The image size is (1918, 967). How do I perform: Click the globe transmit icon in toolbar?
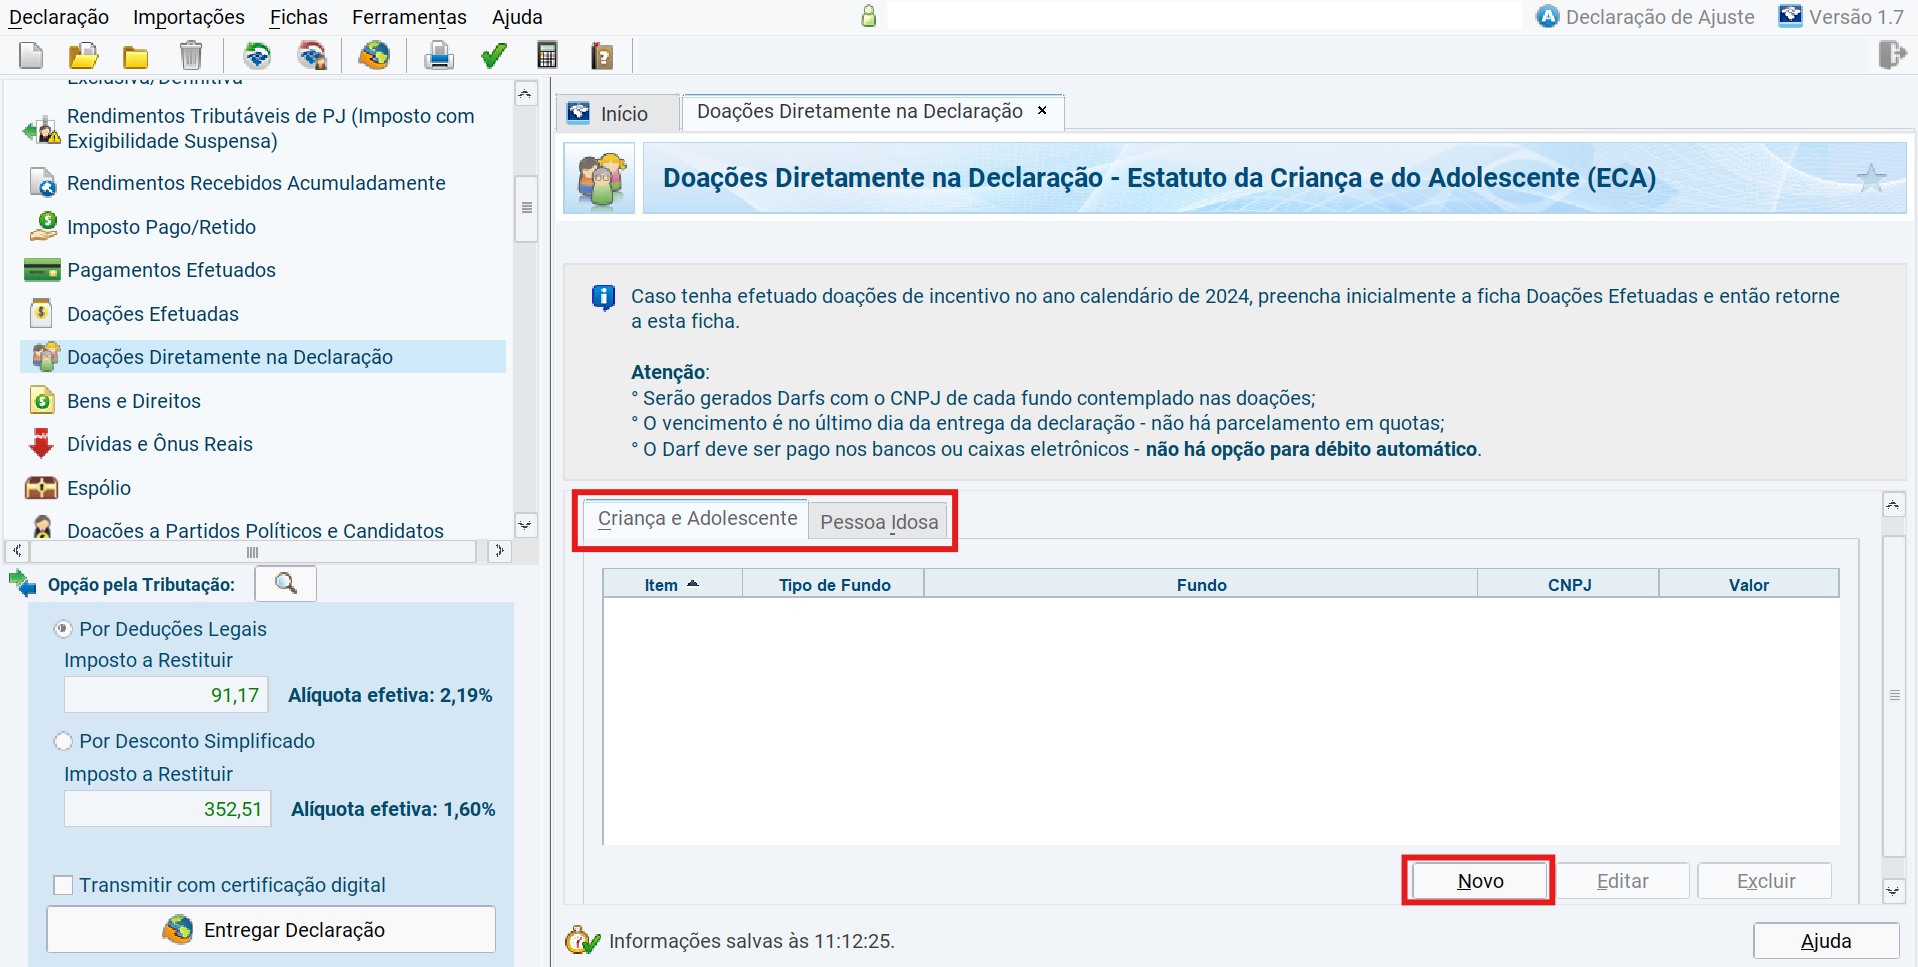click(x=374, y=56)
